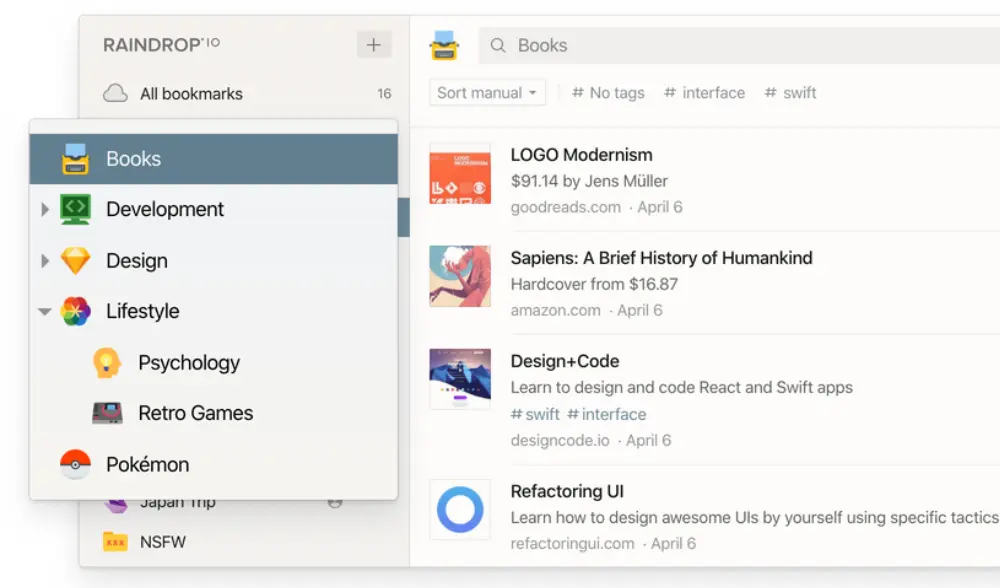1000x588 pixels.
Task: Click the swift tag under Design+Code
Action: click(535, 414)
